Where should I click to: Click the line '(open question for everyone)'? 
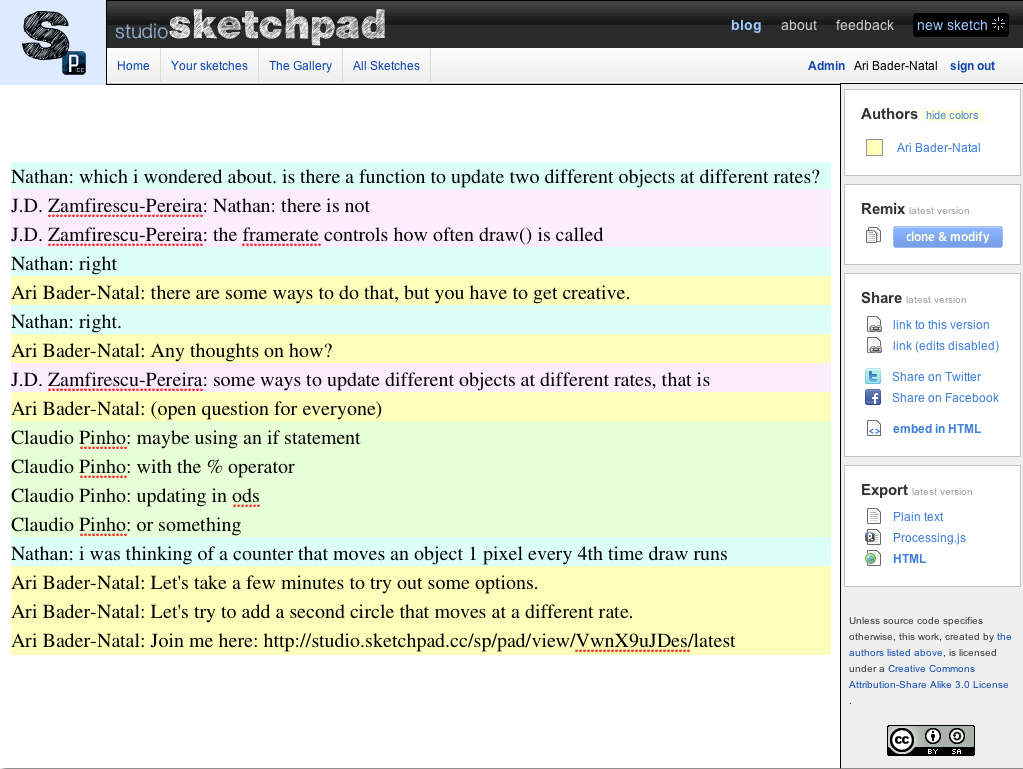coord(421,409)
